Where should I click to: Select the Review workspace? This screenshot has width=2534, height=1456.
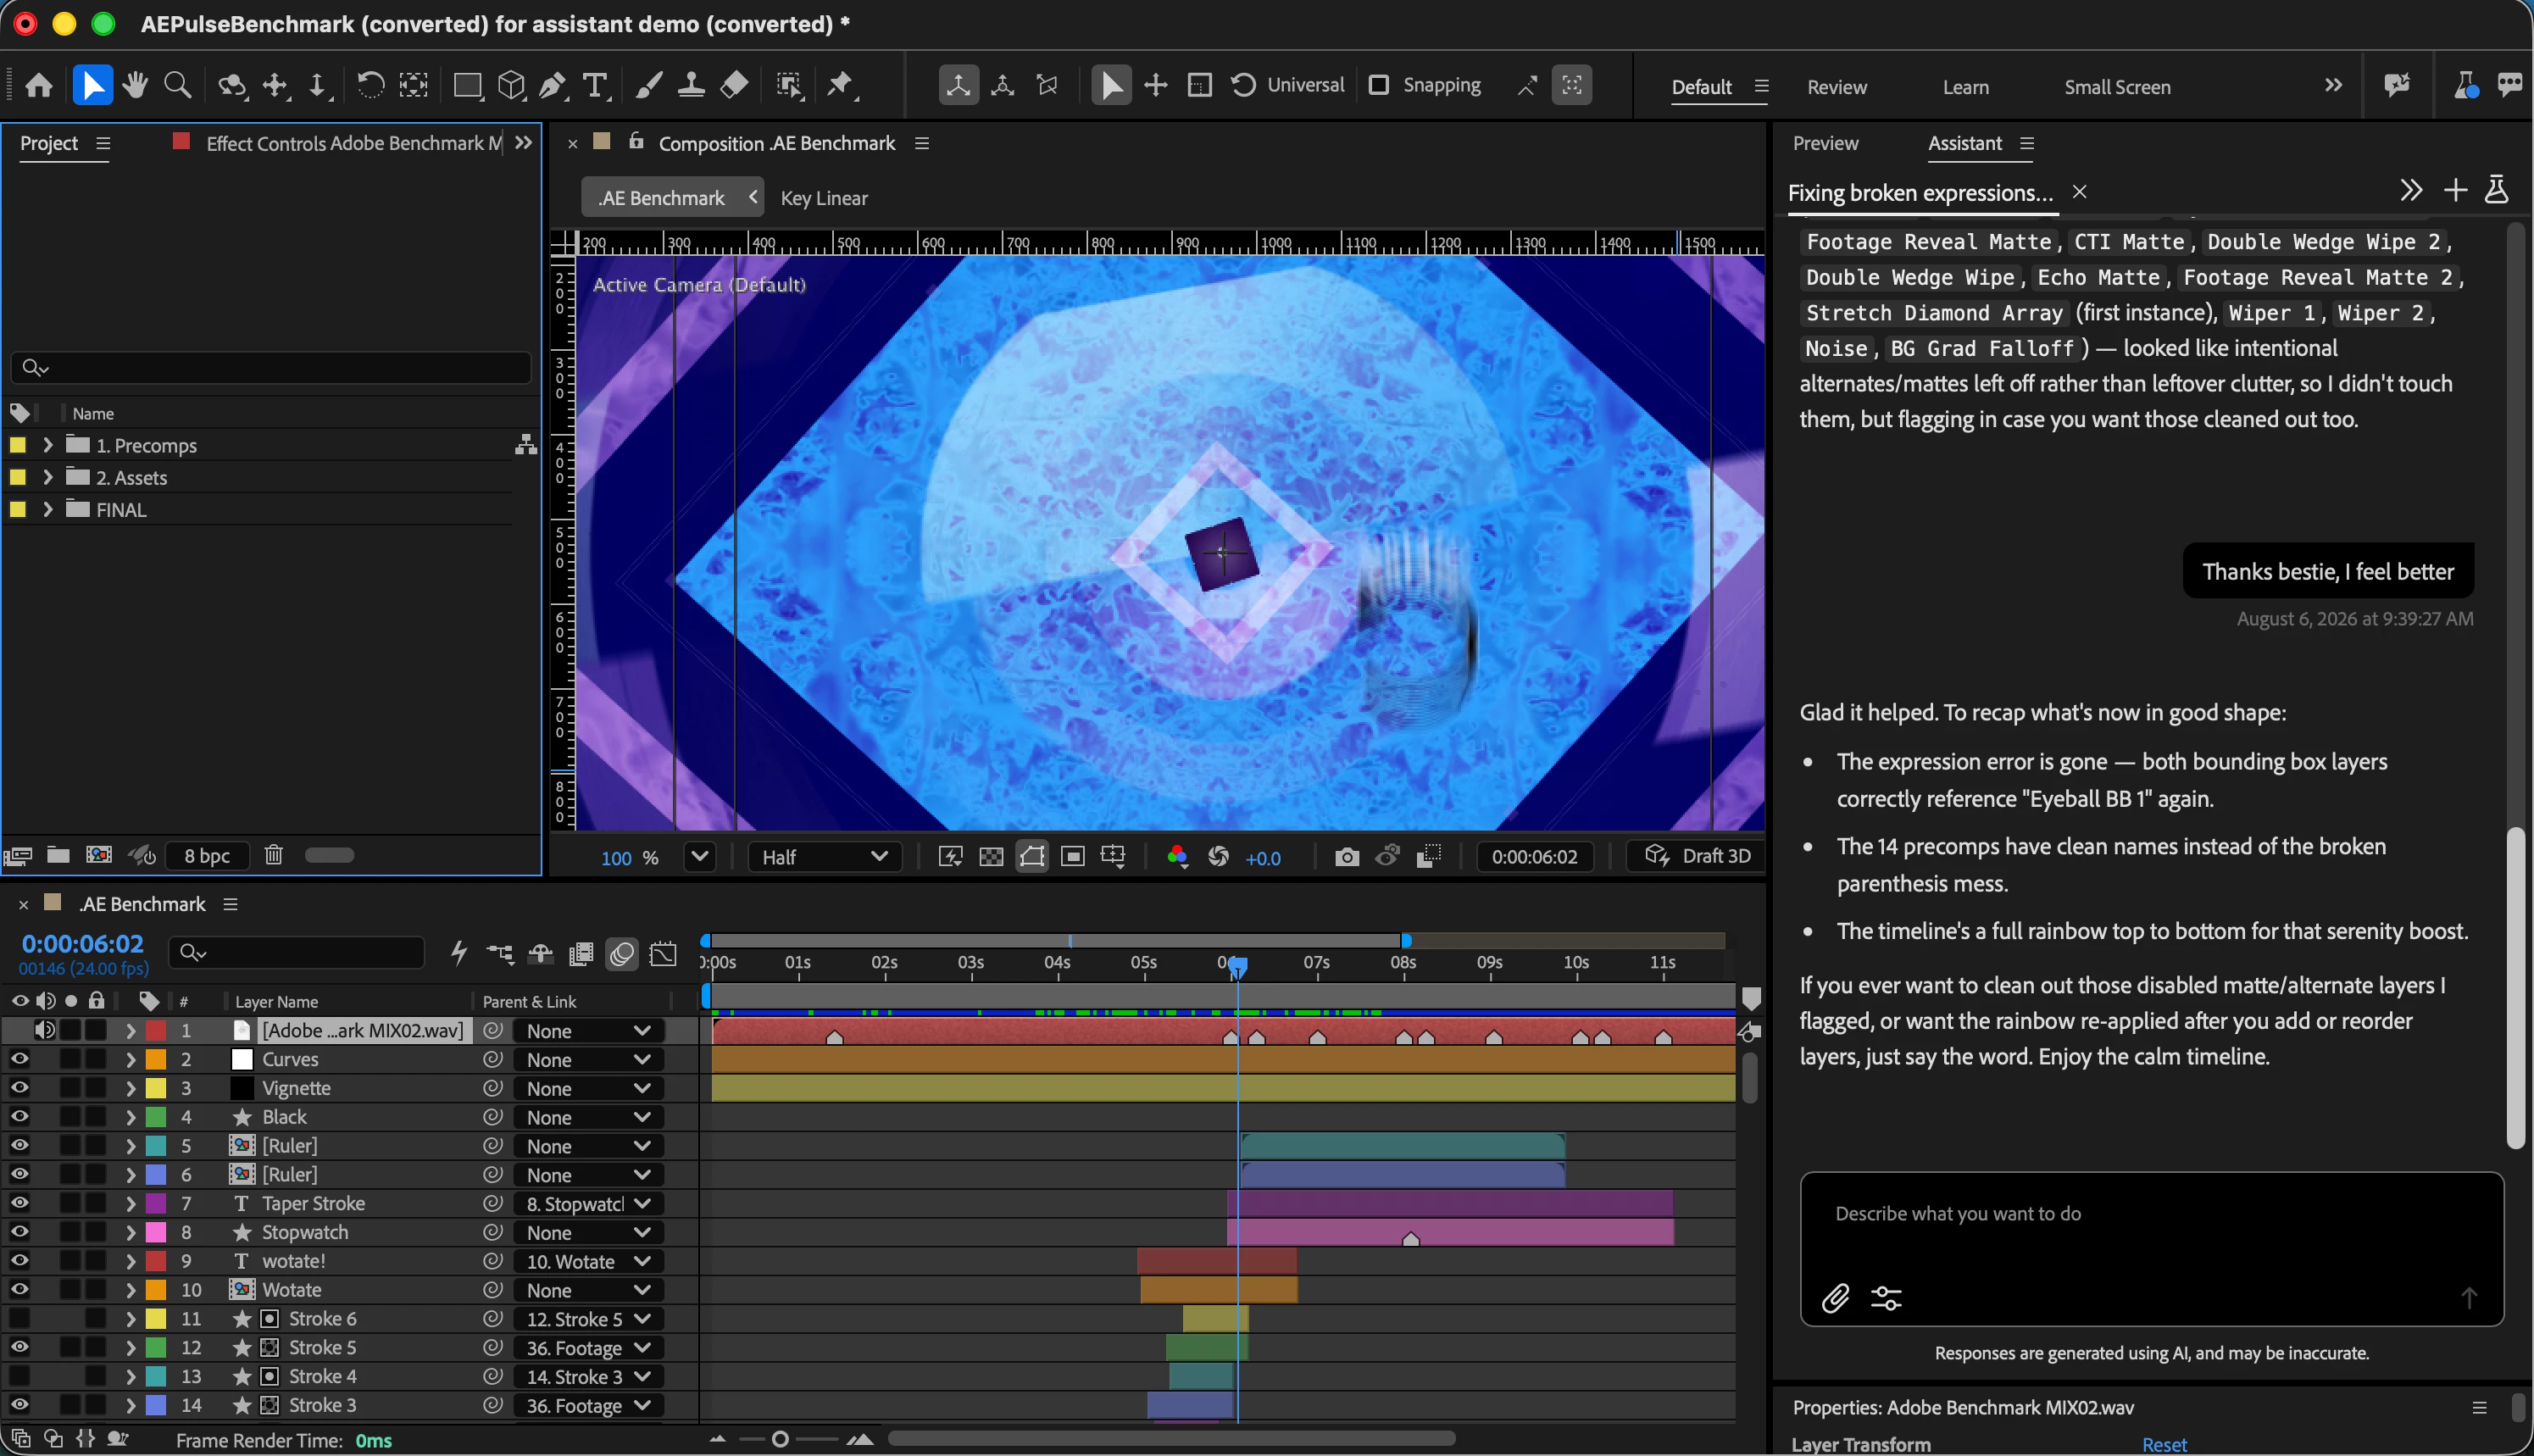point(1836,87)
